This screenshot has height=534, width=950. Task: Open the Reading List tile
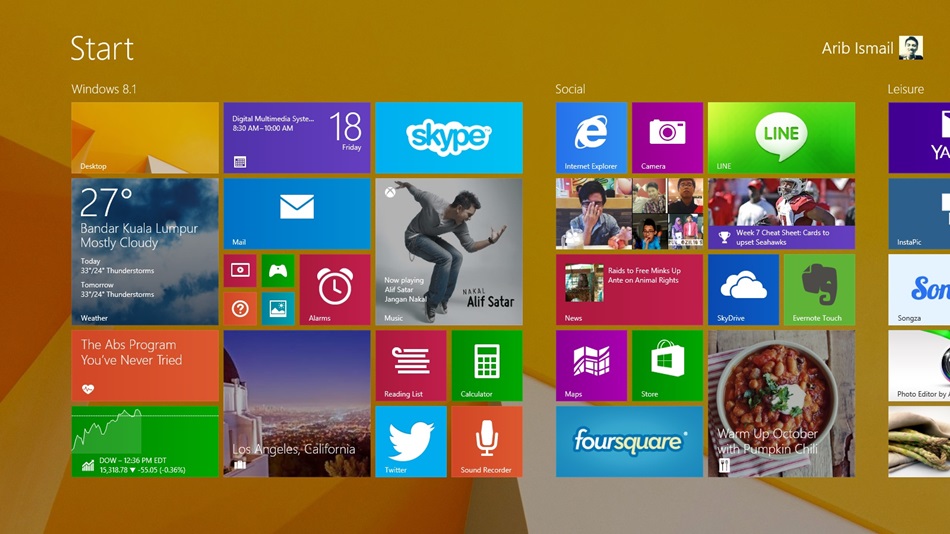point(411,365)
